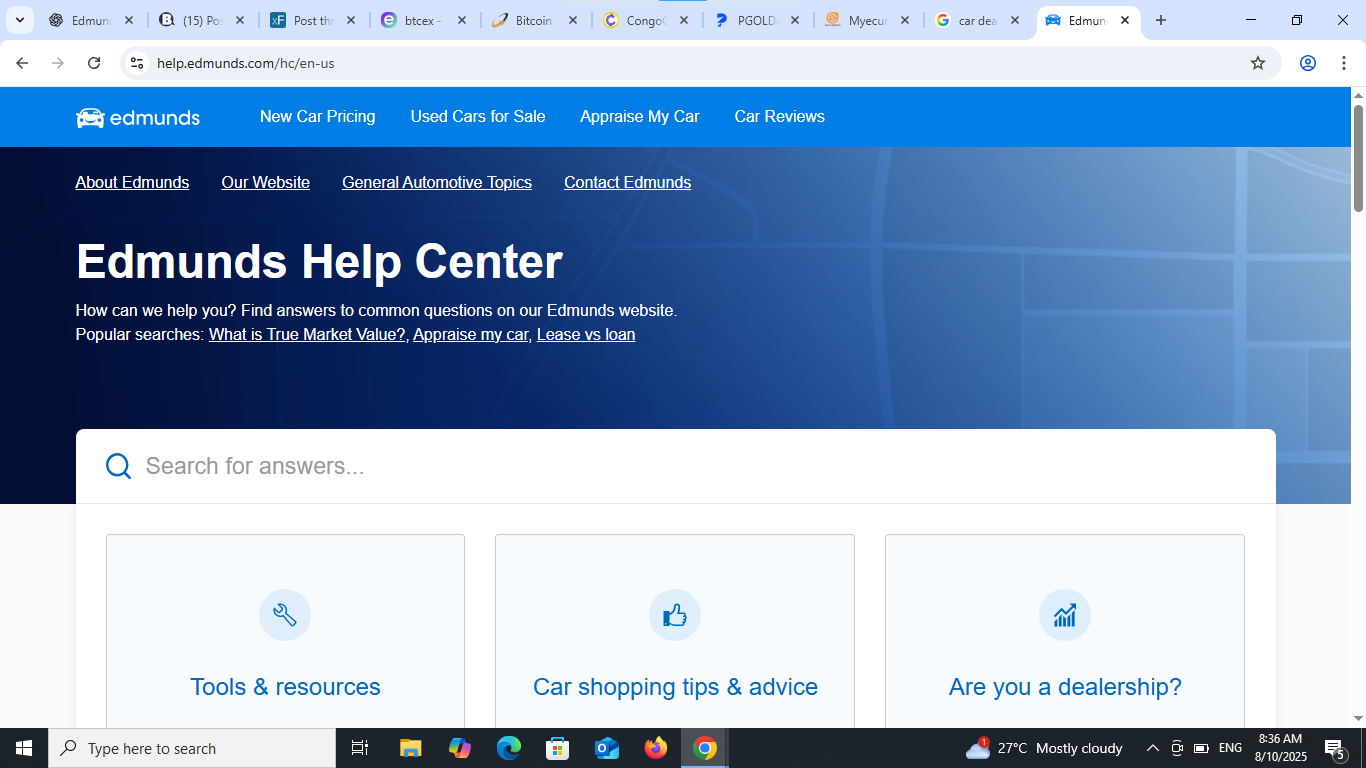Open the Chrome profile icon

pyautogui.click(x=1307, y=63)
